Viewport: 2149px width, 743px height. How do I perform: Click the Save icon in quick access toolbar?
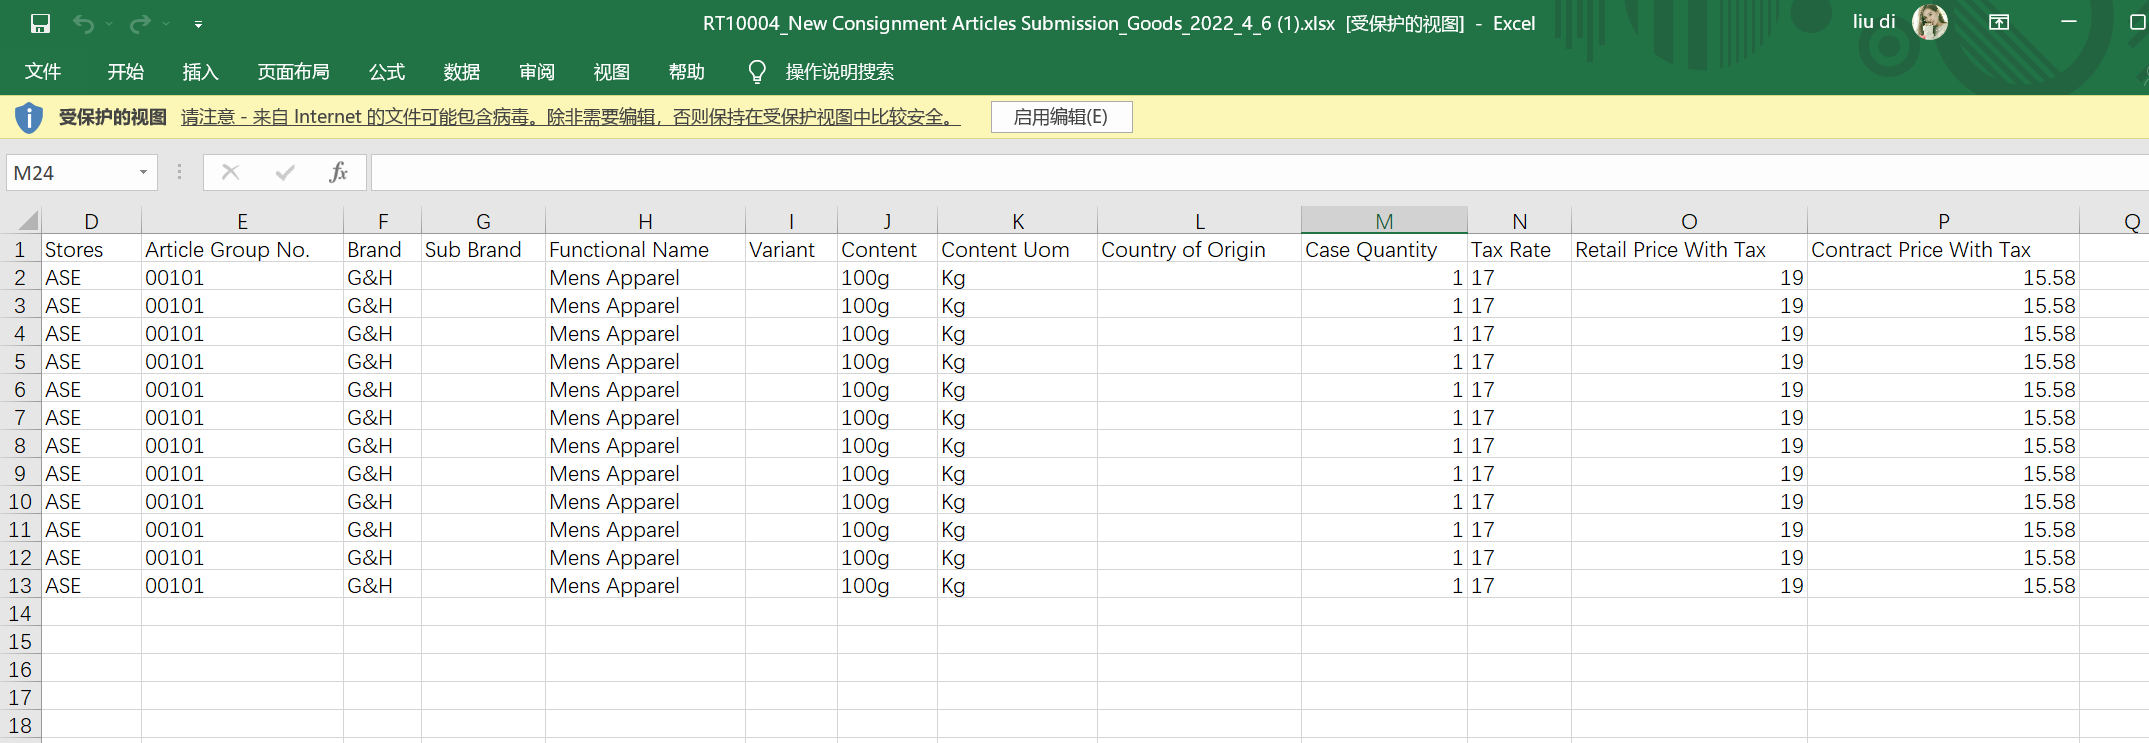[x=40, y=23]
